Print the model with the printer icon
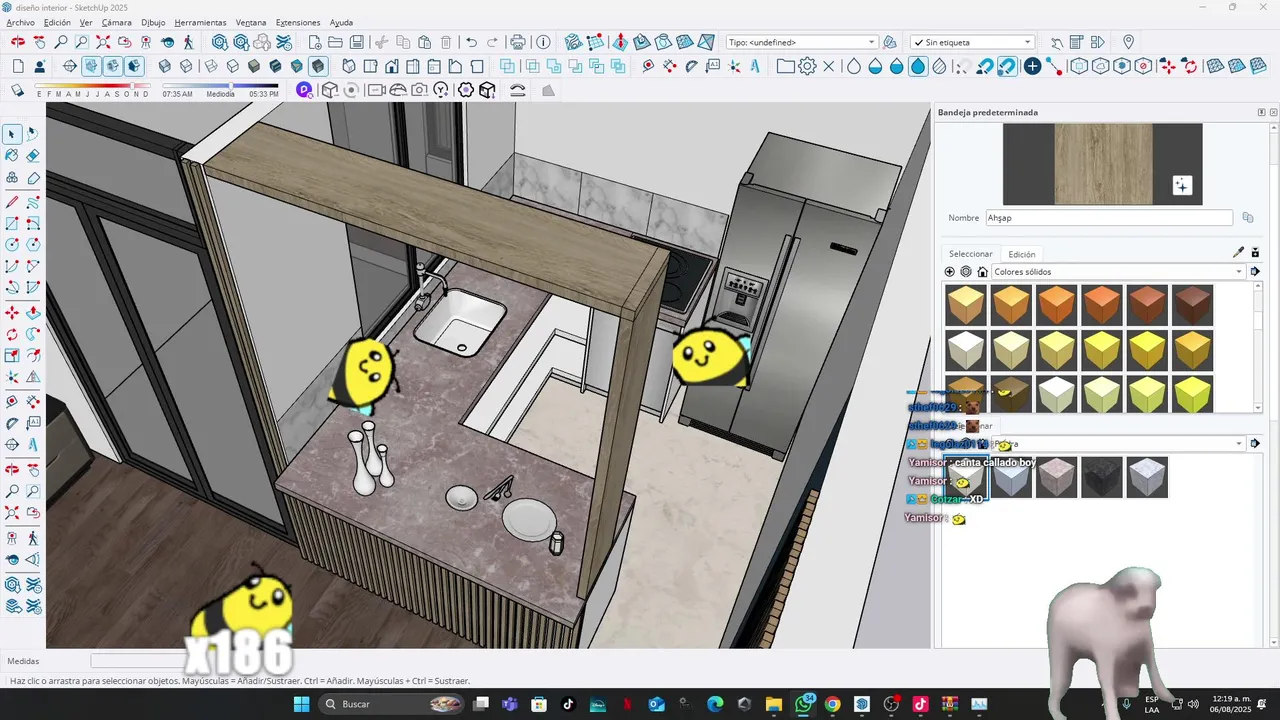 [517, 42]
